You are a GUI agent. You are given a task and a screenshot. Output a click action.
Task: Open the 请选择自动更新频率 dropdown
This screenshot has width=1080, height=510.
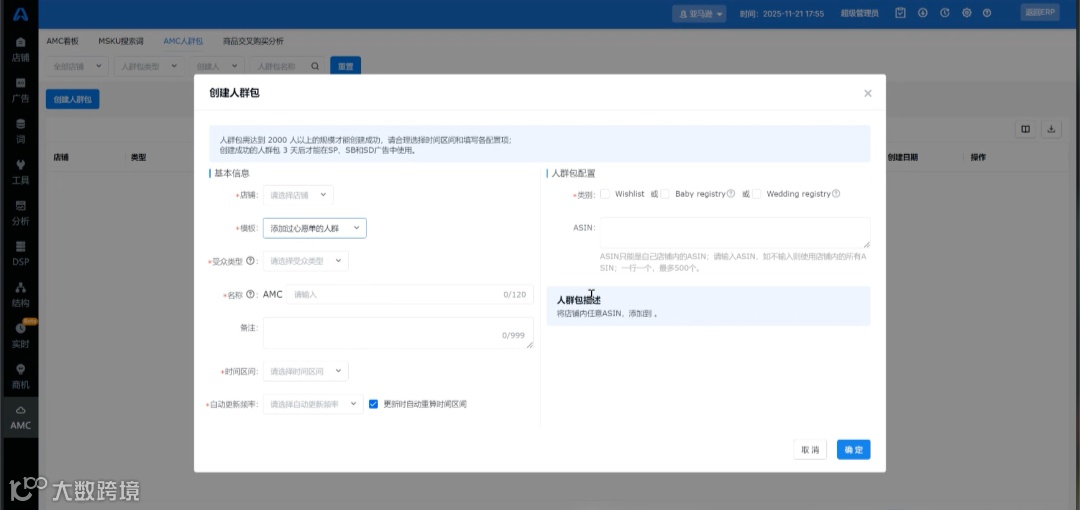[313, 404]
